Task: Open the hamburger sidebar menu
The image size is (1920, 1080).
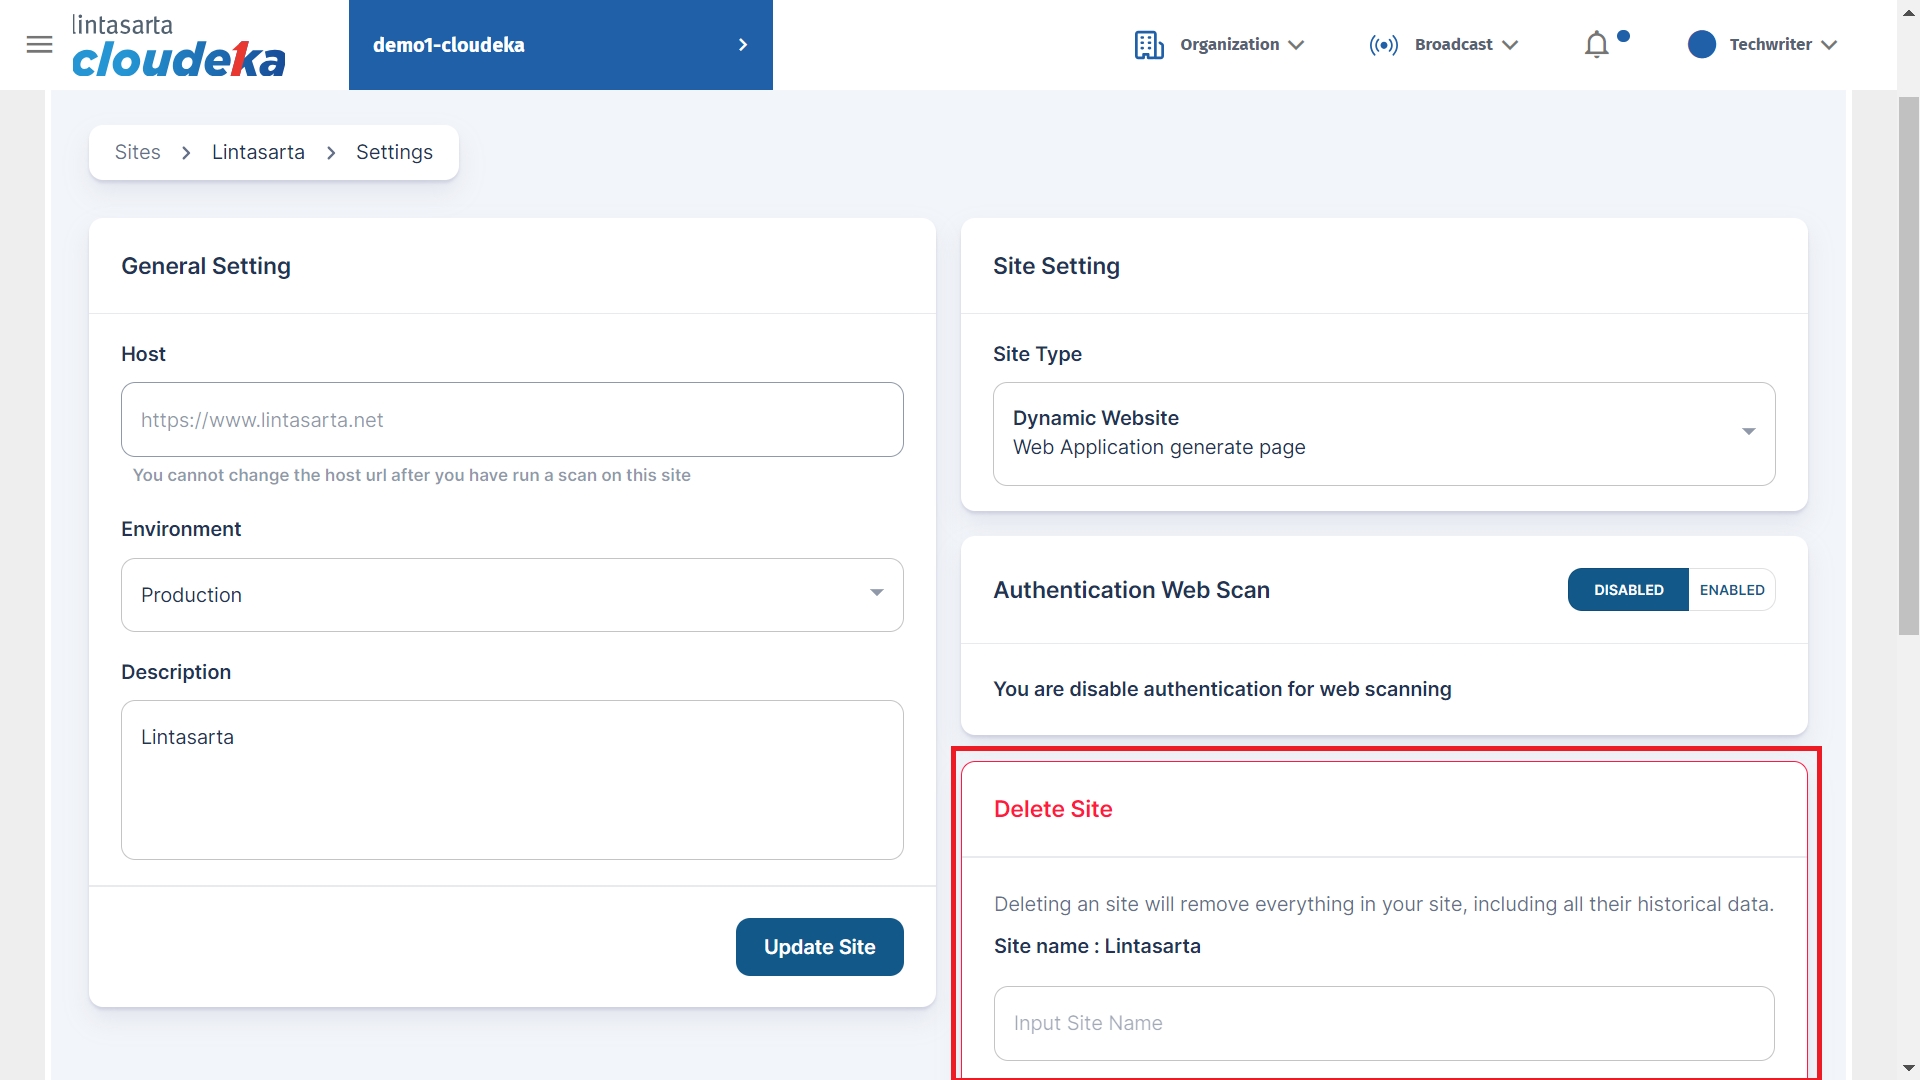Action: 39,44
